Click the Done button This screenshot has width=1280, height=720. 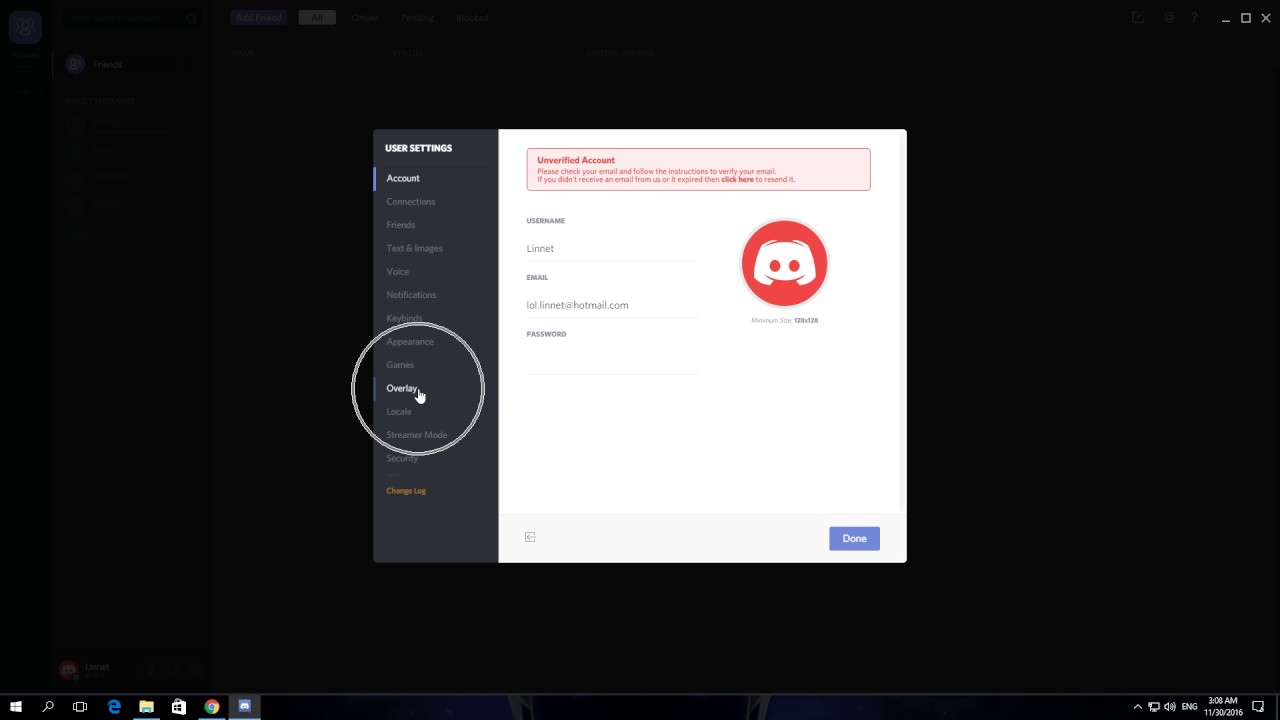pos(853,538)
